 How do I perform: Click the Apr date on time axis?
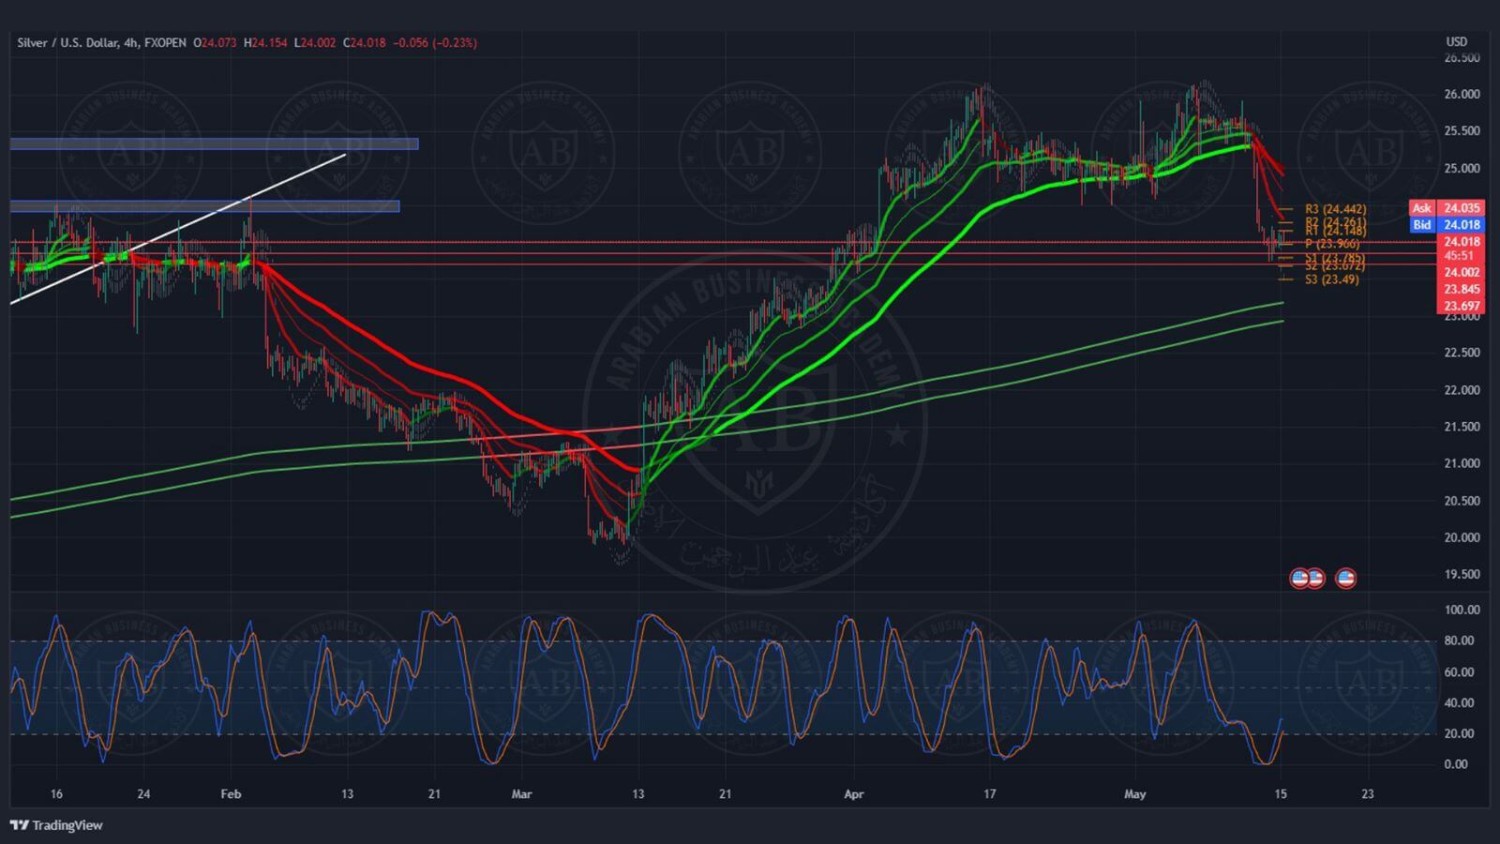(x=853, y=794)
